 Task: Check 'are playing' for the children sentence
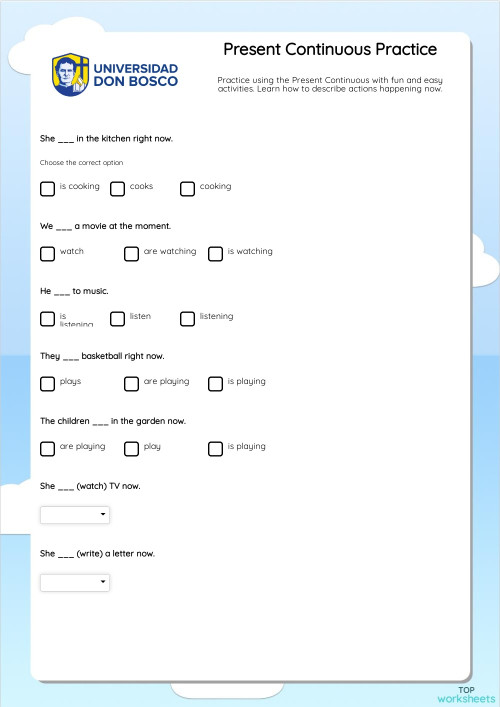47,449
